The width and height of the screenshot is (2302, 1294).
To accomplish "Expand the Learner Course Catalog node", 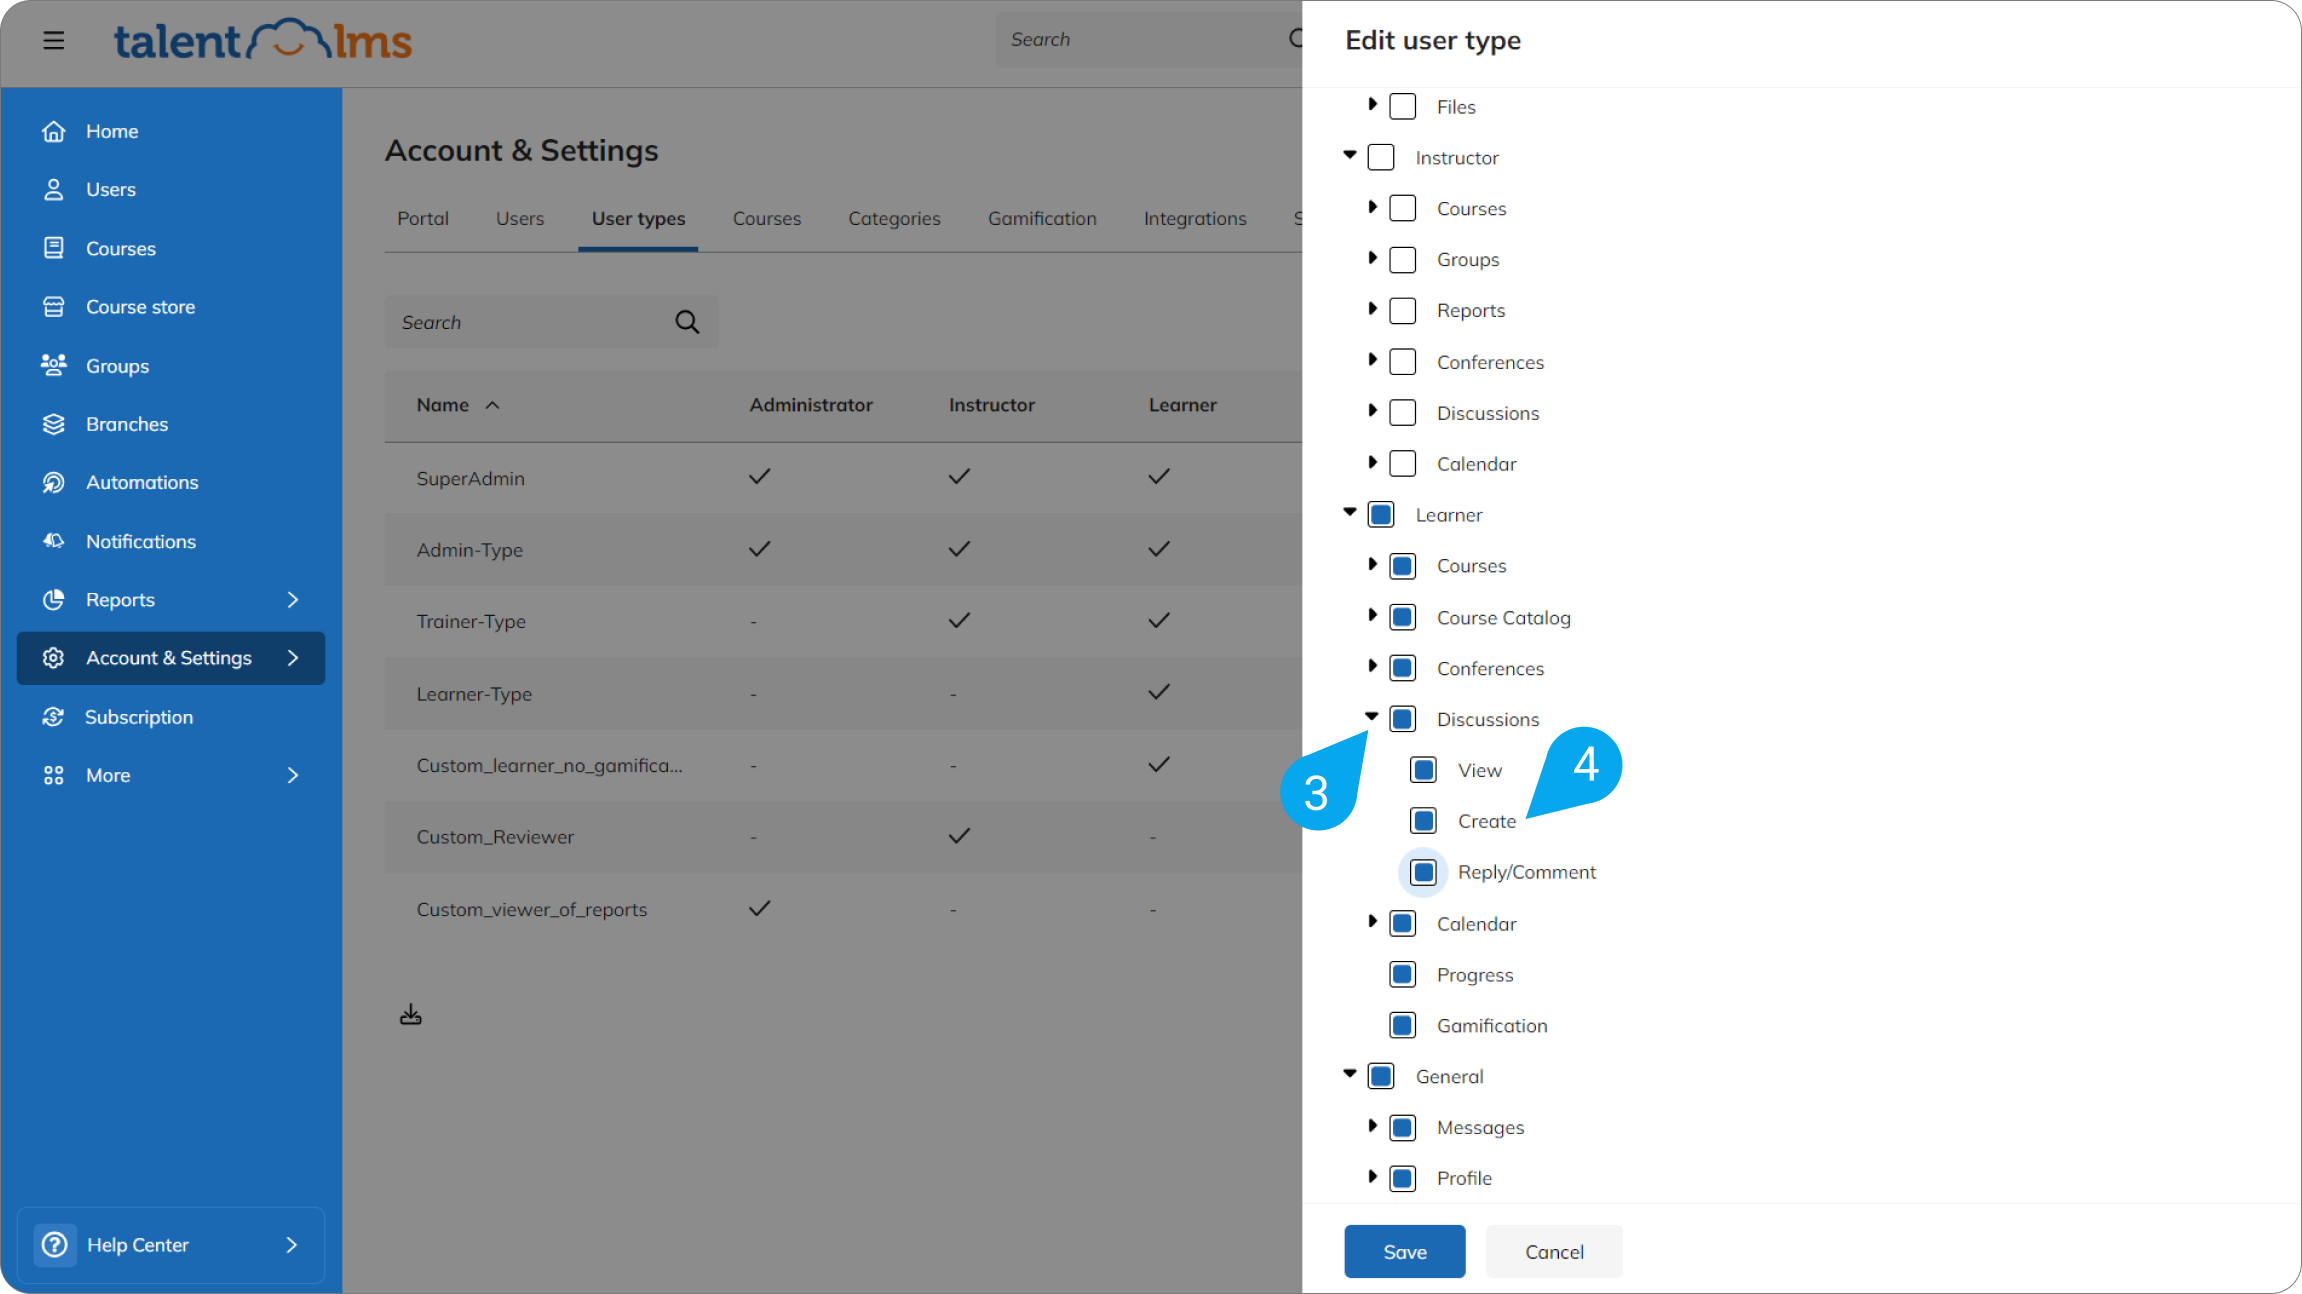I will coord(1372,616).
